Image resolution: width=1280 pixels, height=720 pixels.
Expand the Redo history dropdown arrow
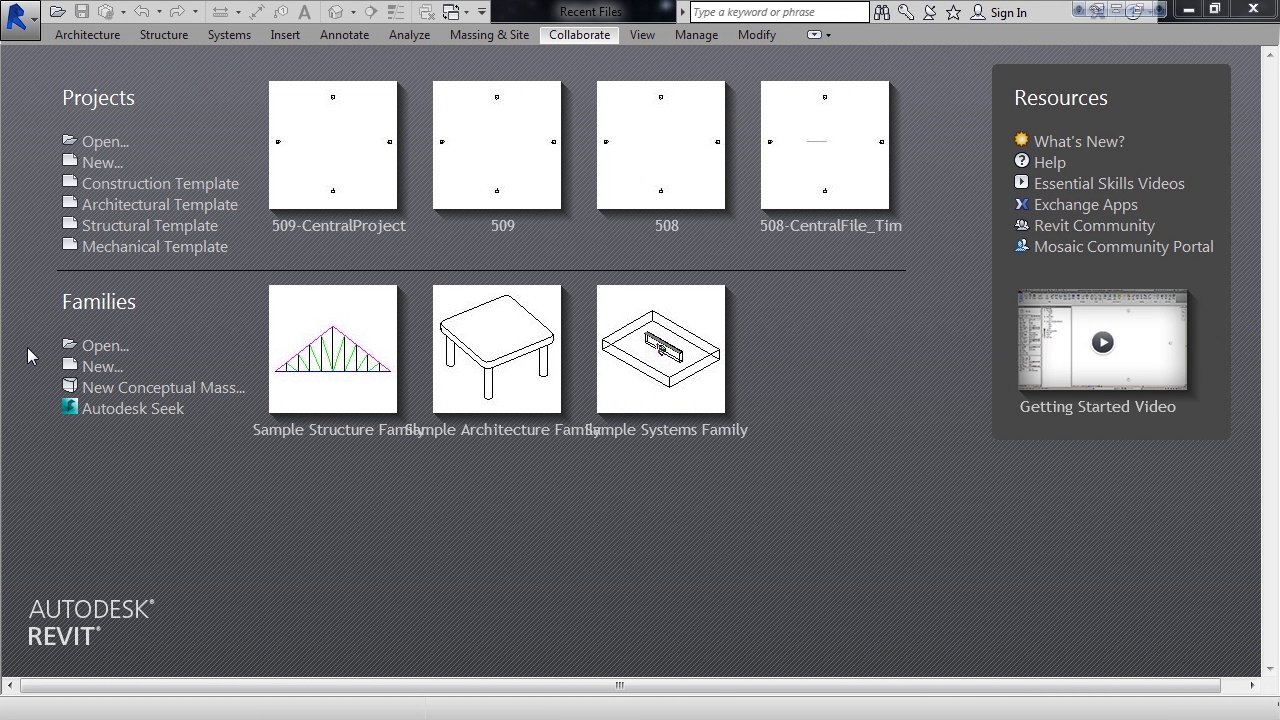click(x=195, y=12)
